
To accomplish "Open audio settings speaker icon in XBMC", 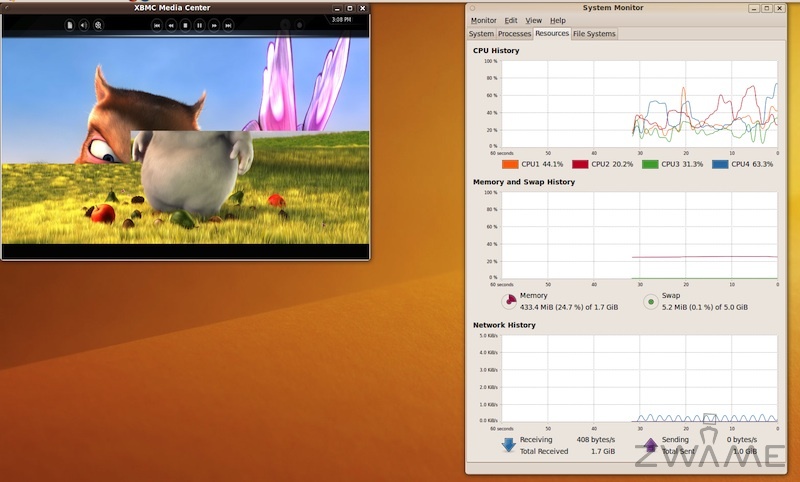I will click(84, 25).
